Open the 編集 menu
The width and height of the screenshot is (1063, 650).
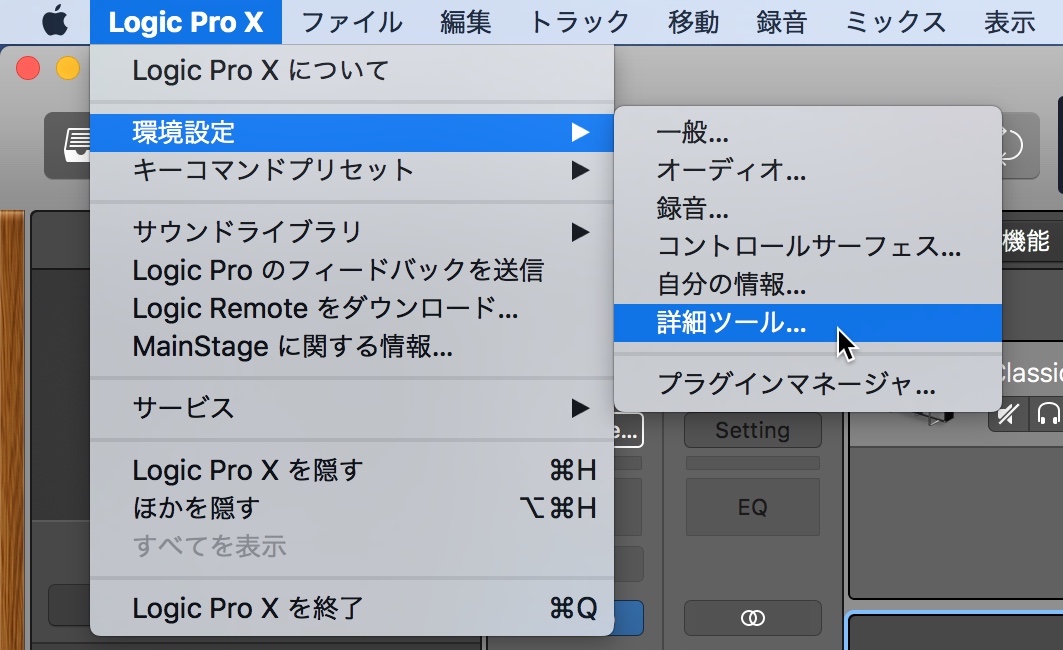465,22
